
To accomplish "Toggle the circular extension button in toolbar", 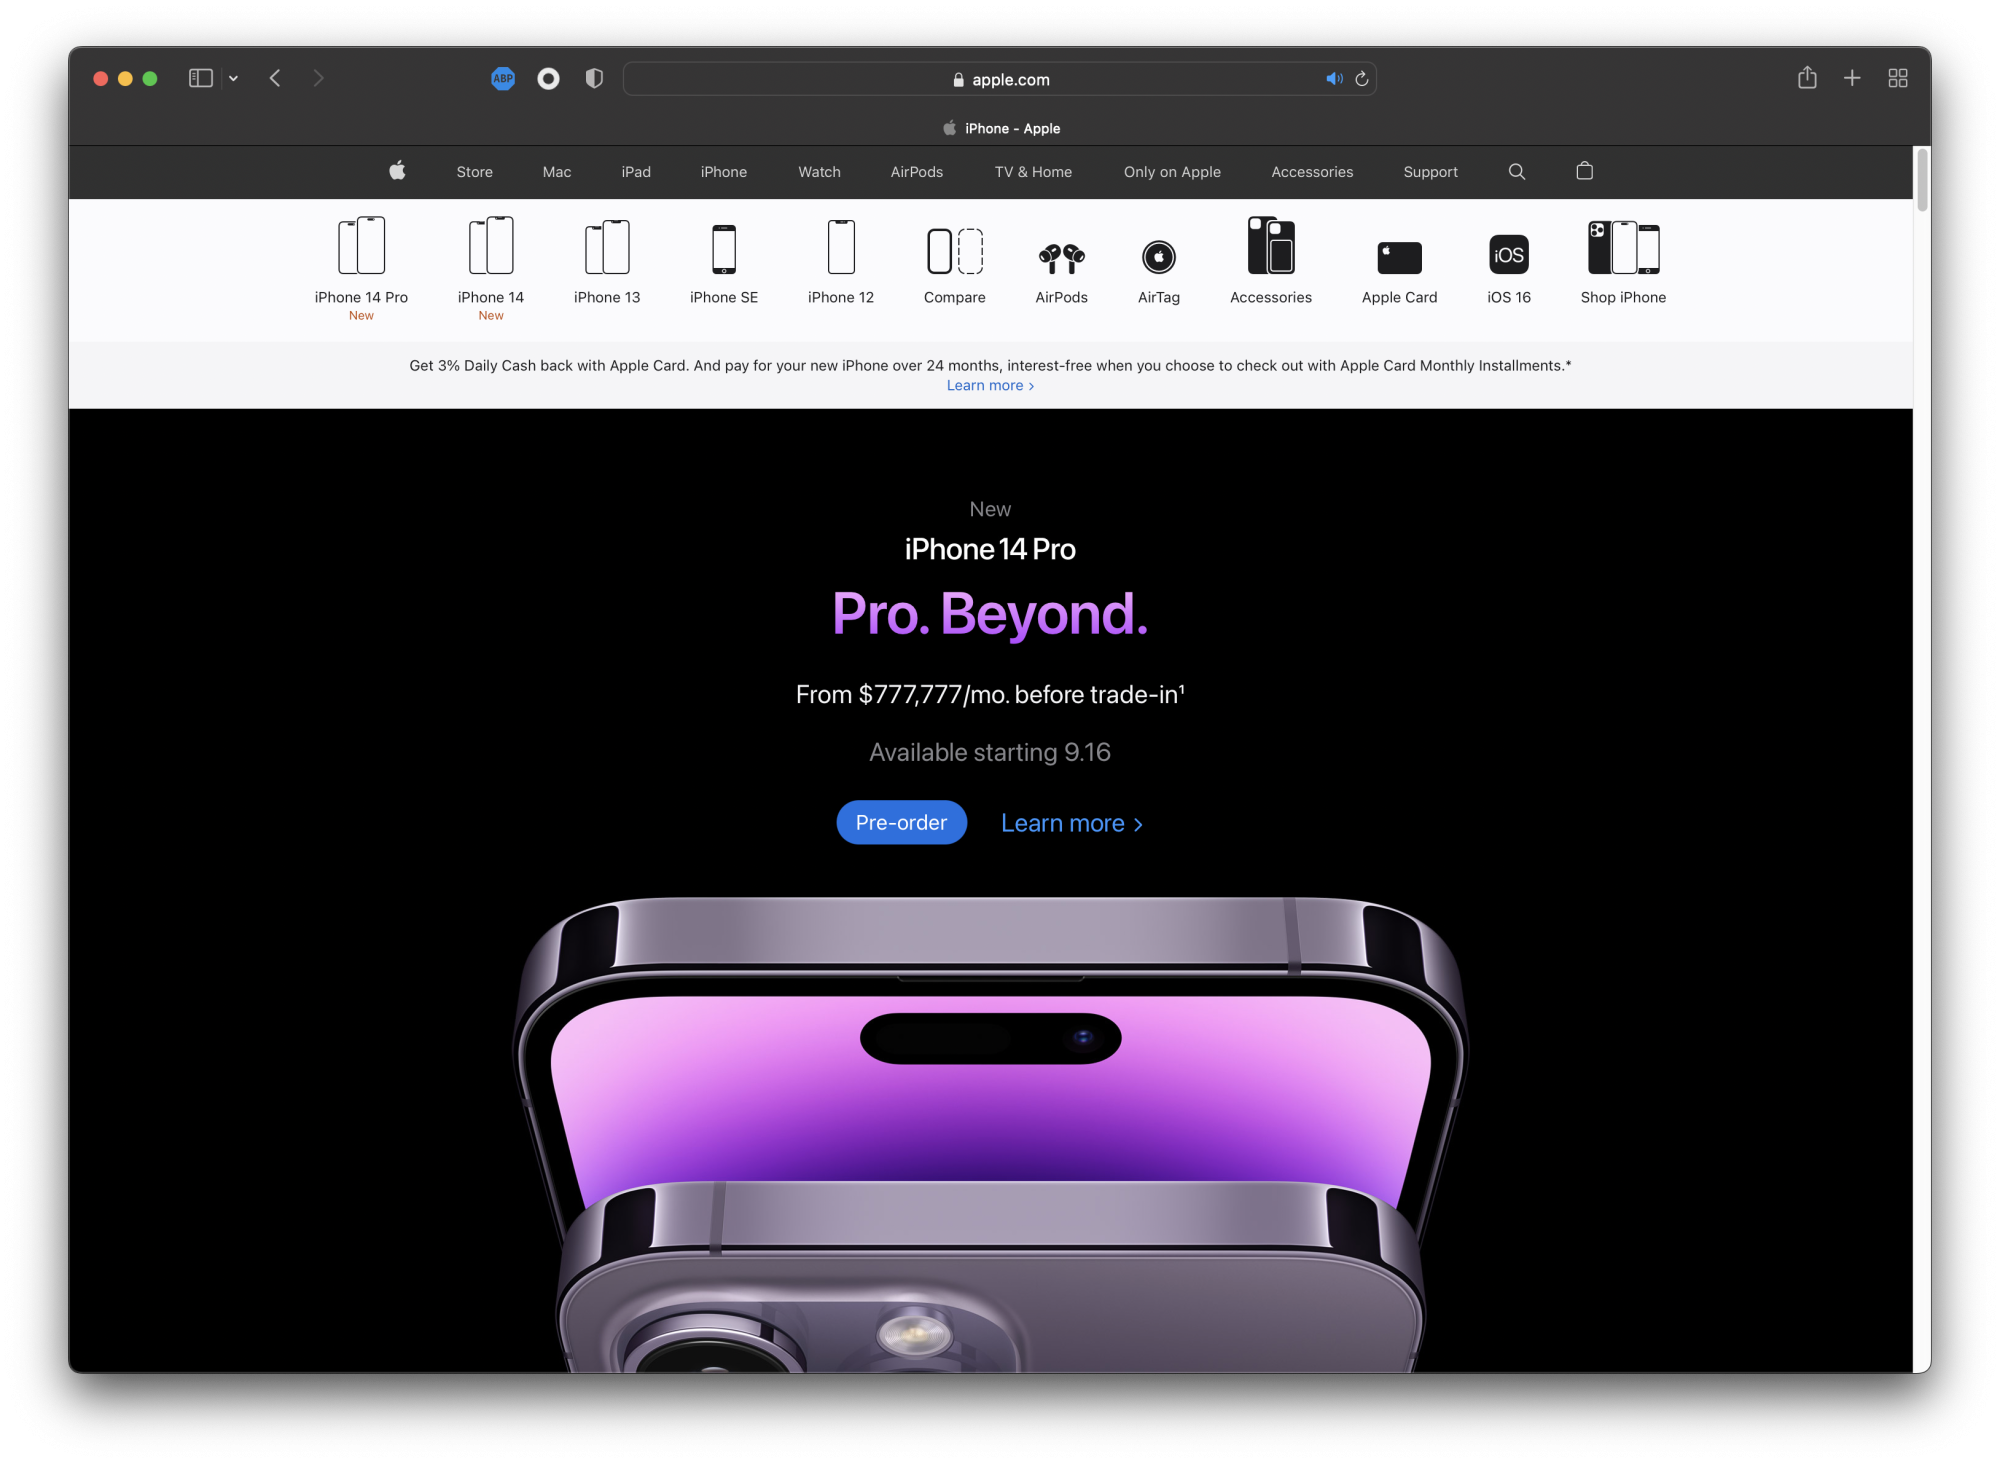I will (x=548, y=78).
